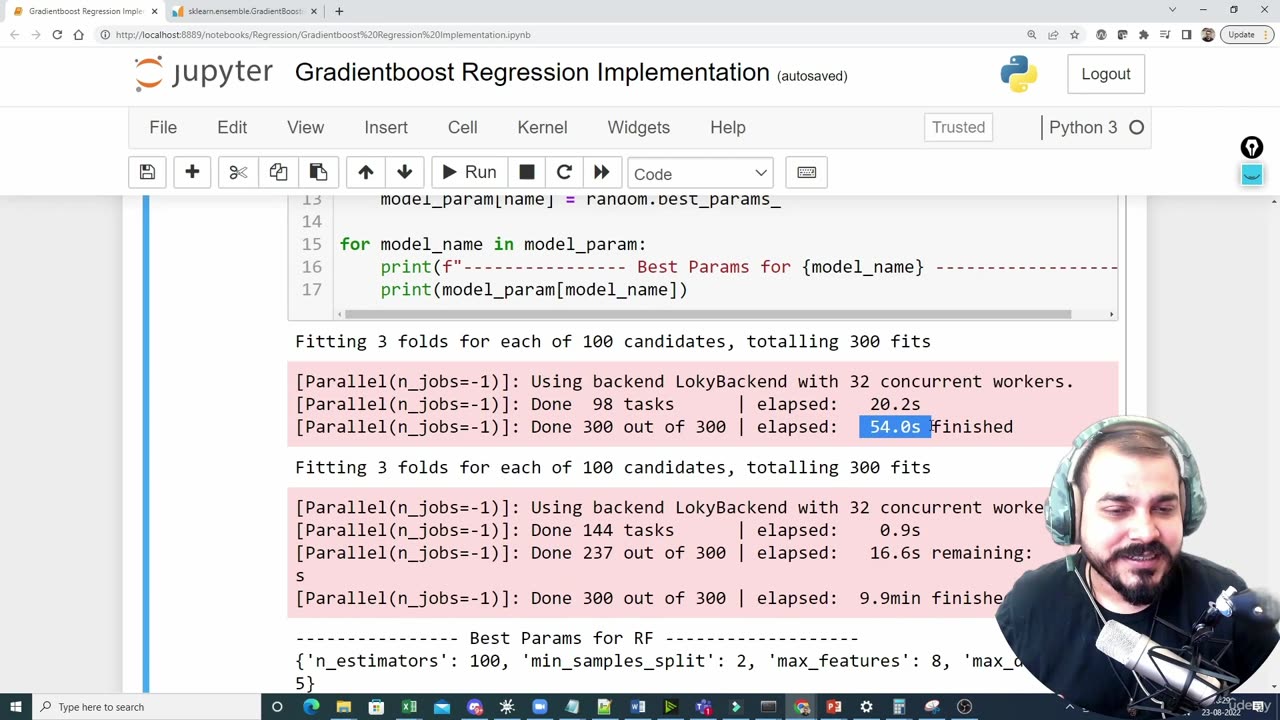Open the Insert menu
Screen dimensions: 1280x720
tap(386, 127)
